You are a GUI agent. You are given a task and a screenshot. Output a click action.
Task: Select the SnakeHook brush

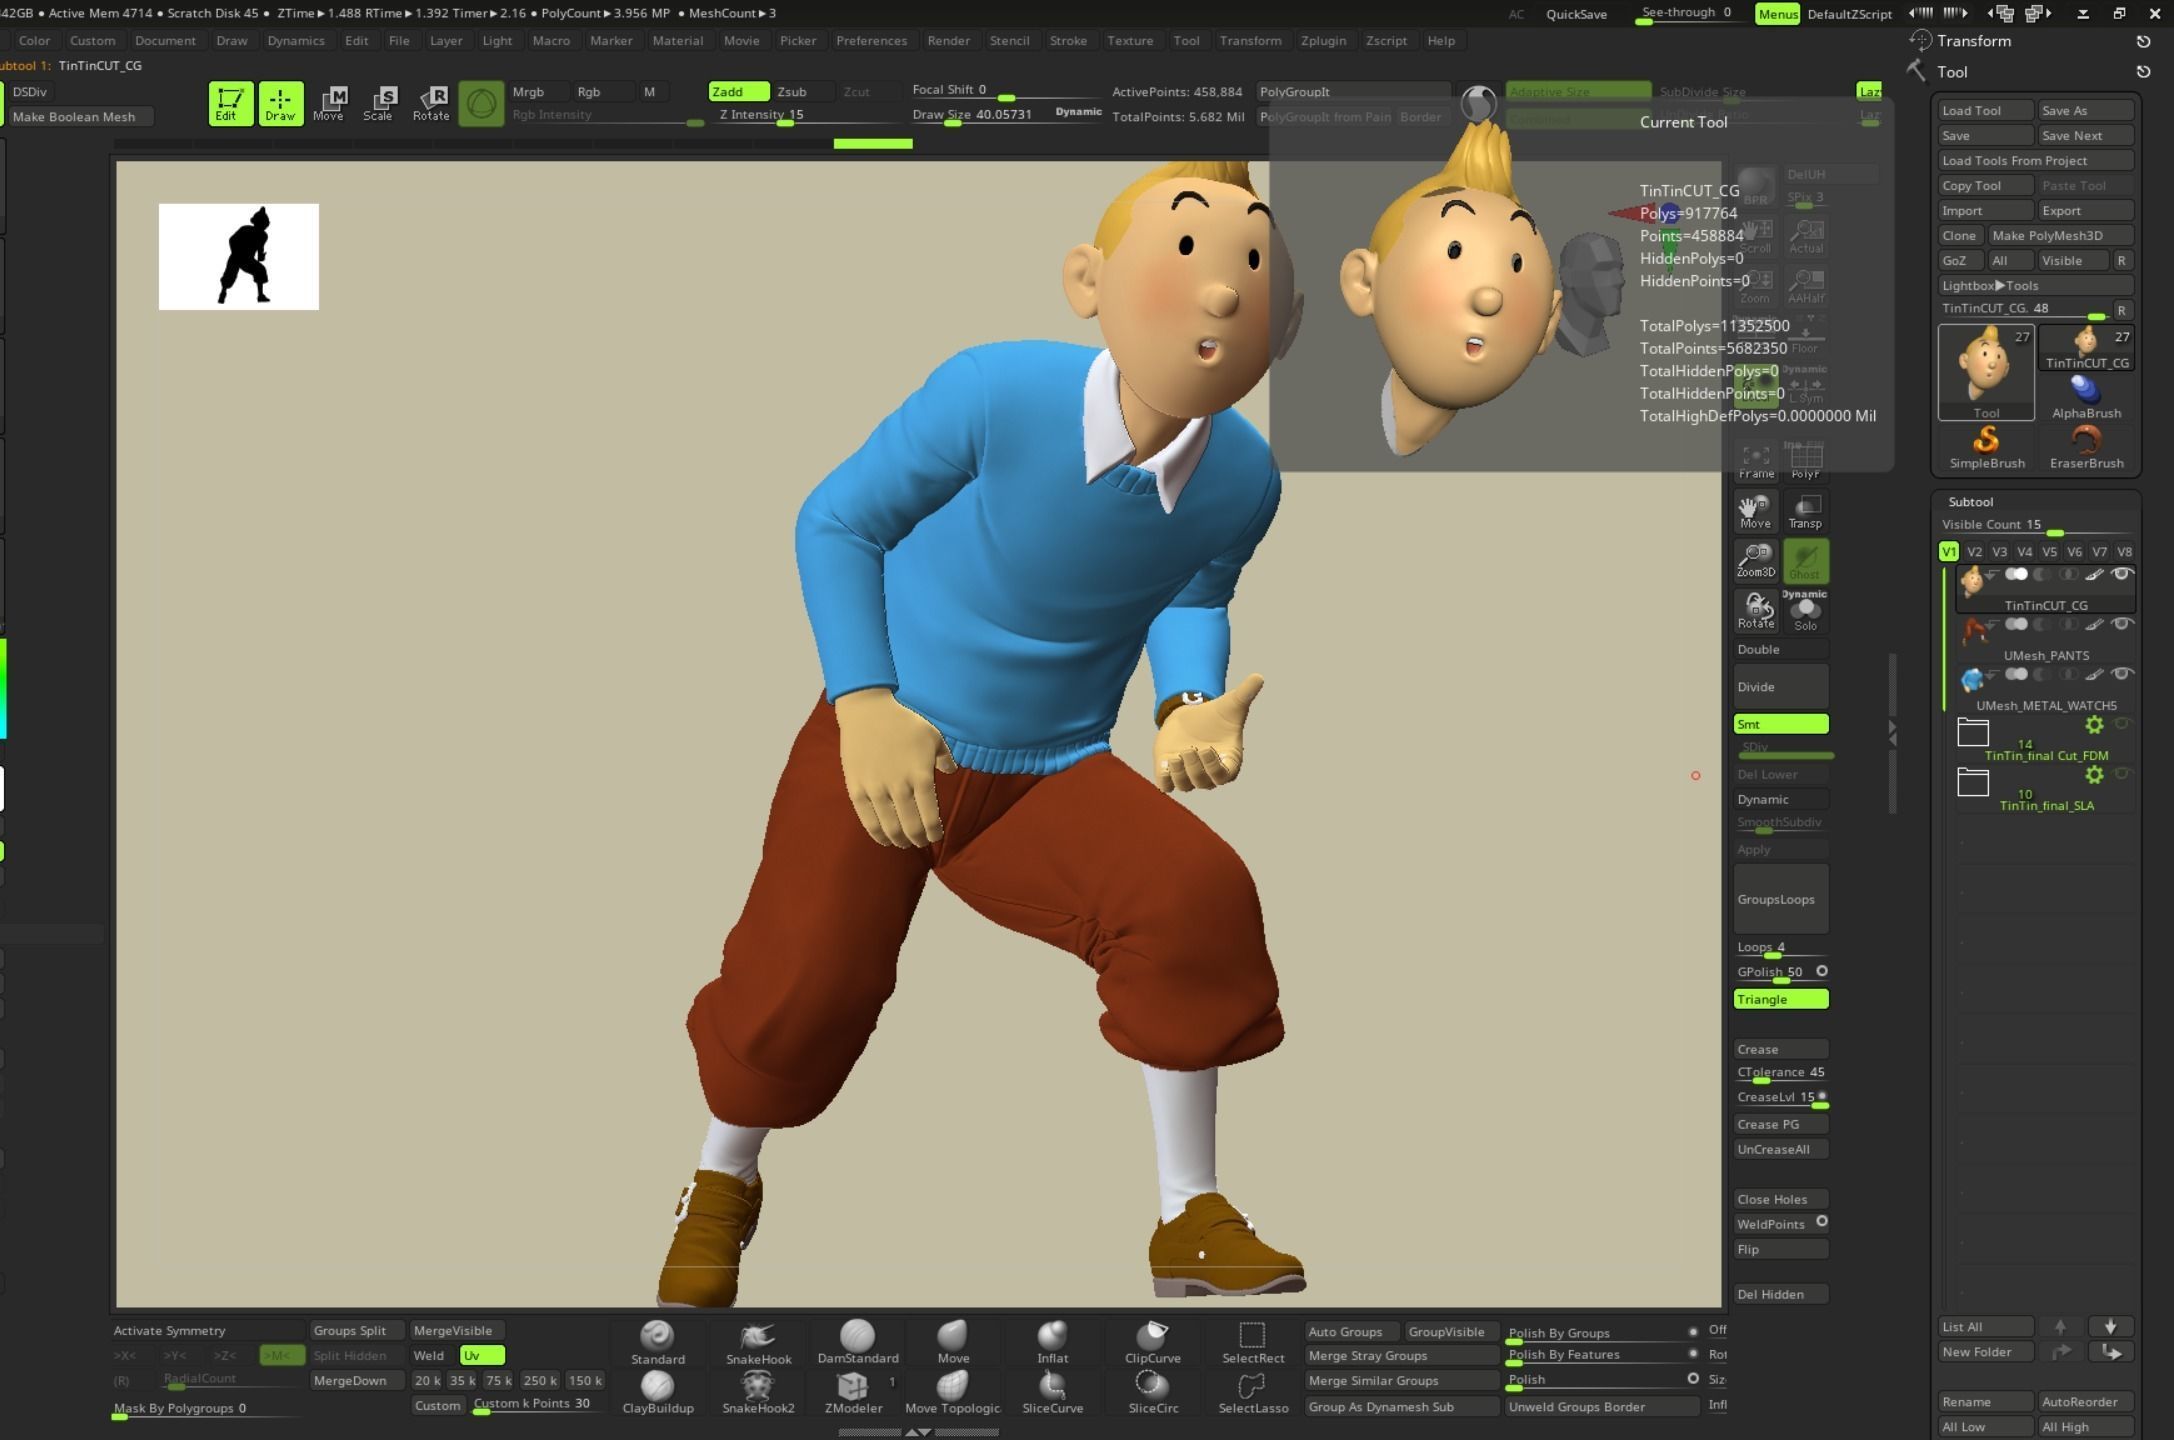(758, 1342)
